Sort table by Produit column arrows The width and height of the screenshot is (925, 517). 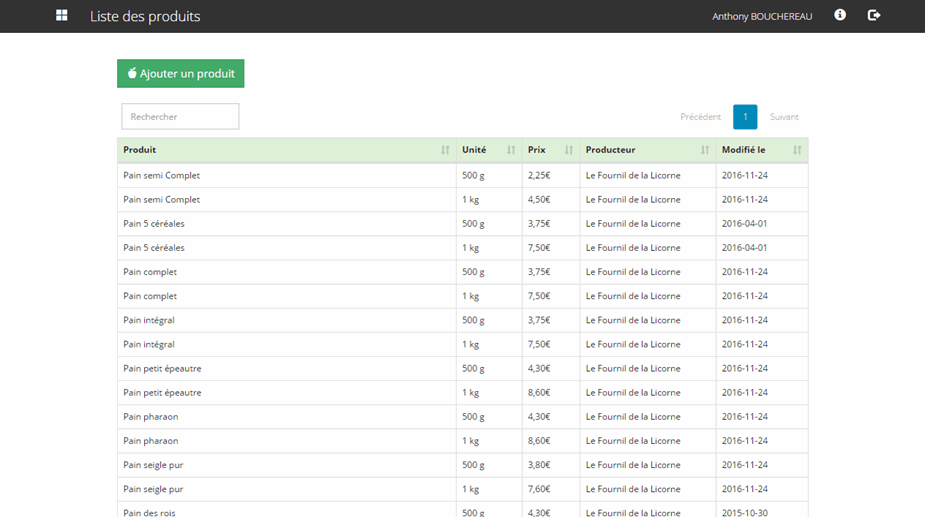[x=445, y=150]
